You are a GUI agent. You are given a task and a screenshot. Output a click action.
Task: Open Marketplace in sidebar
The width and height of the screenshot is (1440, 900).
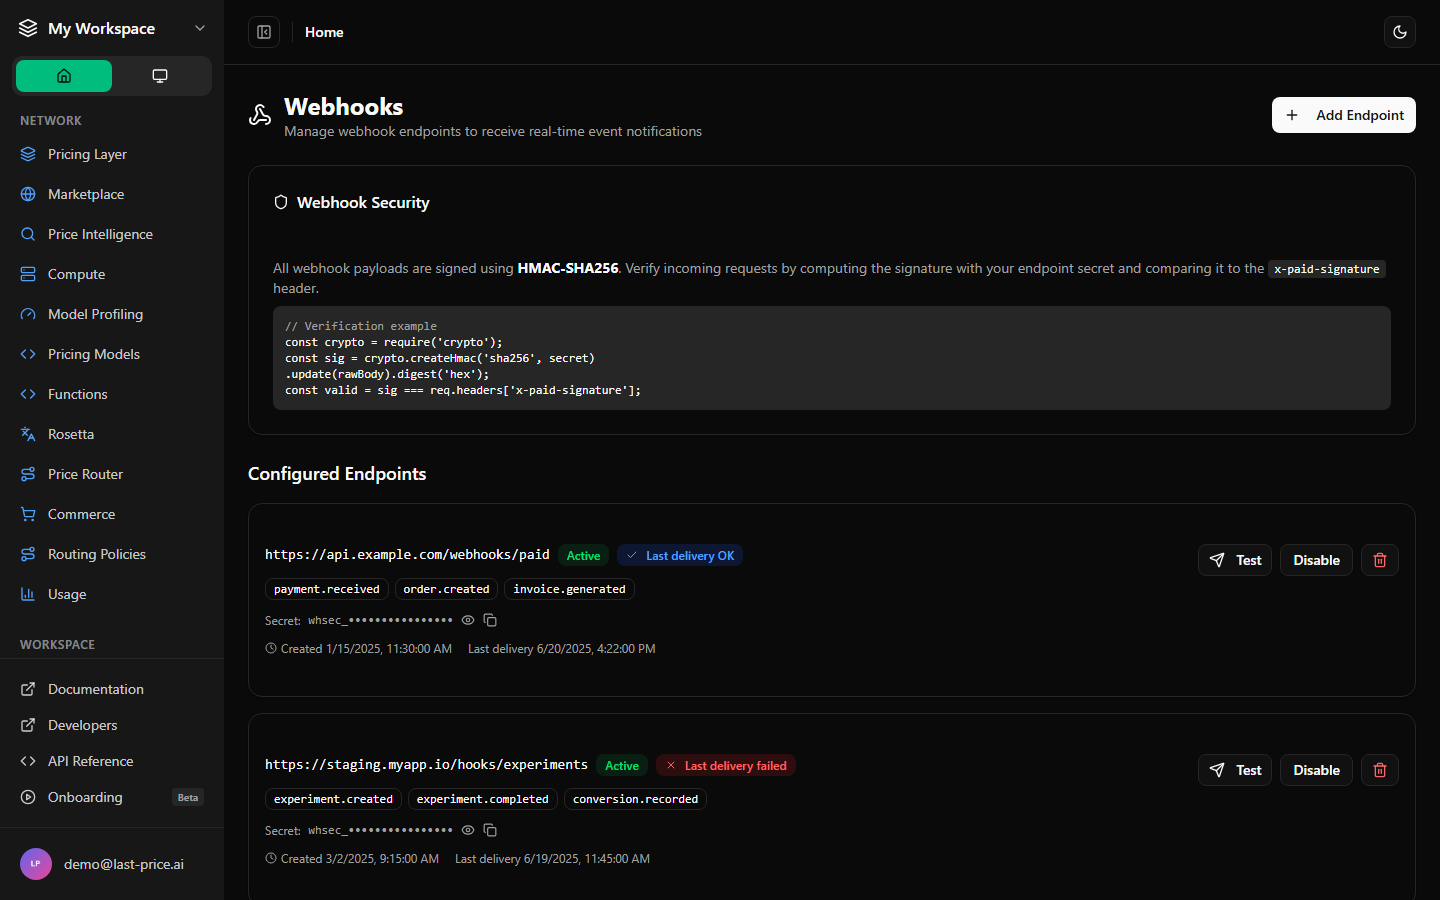click(x=112, y=194)
